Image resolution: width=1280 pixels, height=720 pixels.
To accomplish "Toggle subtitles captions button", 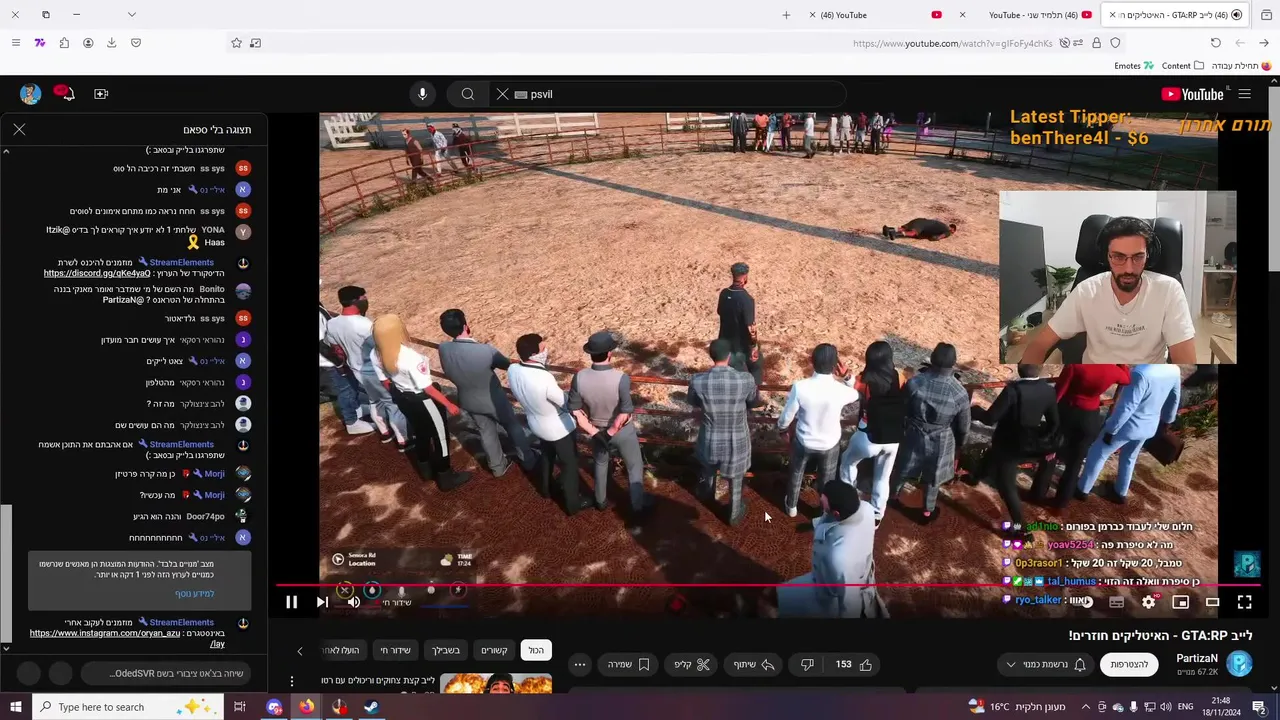I will coord(1116,602).
